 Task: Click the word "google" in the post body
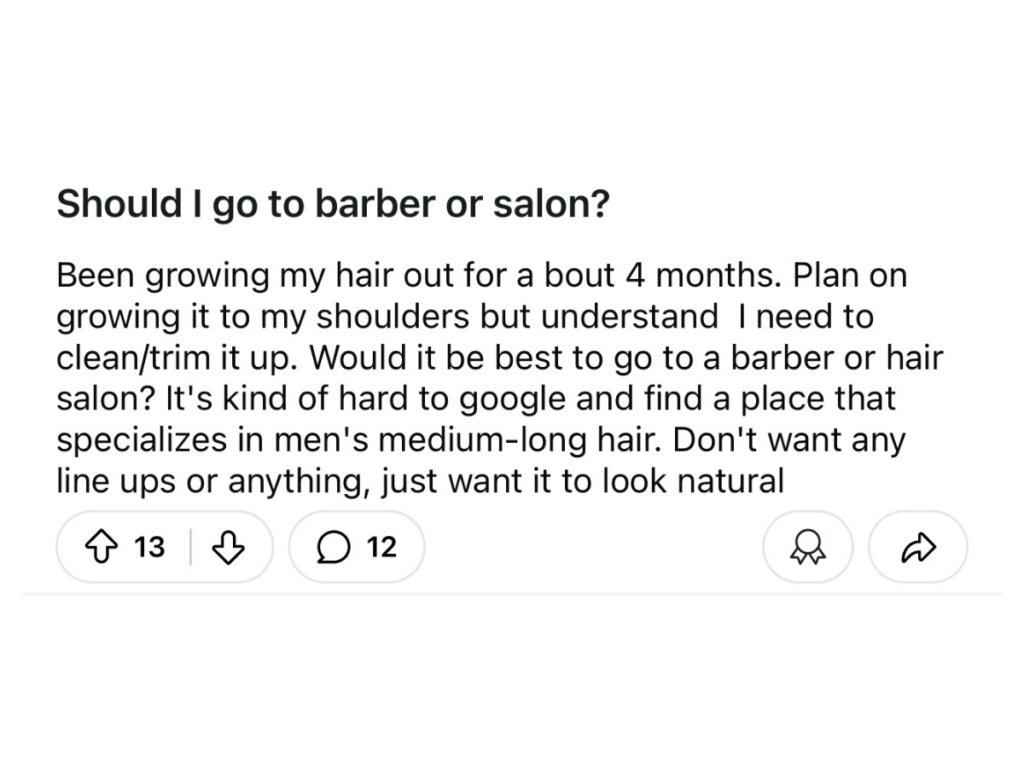[x=509, y=400]
